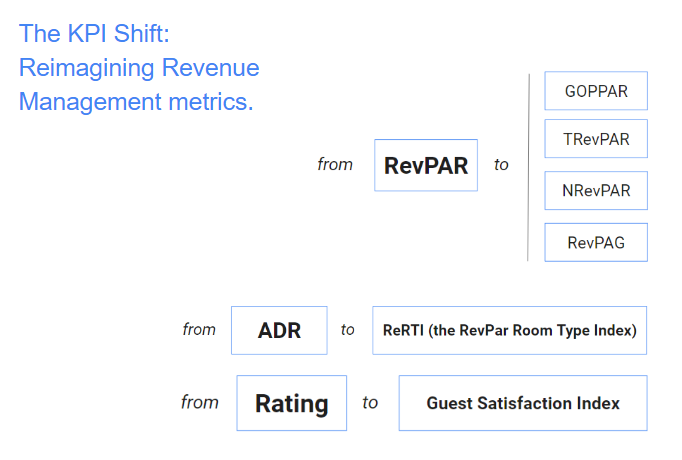
Task: Click the 'Reimagining Revenue' heading line
Action: (x=139, y=68)
